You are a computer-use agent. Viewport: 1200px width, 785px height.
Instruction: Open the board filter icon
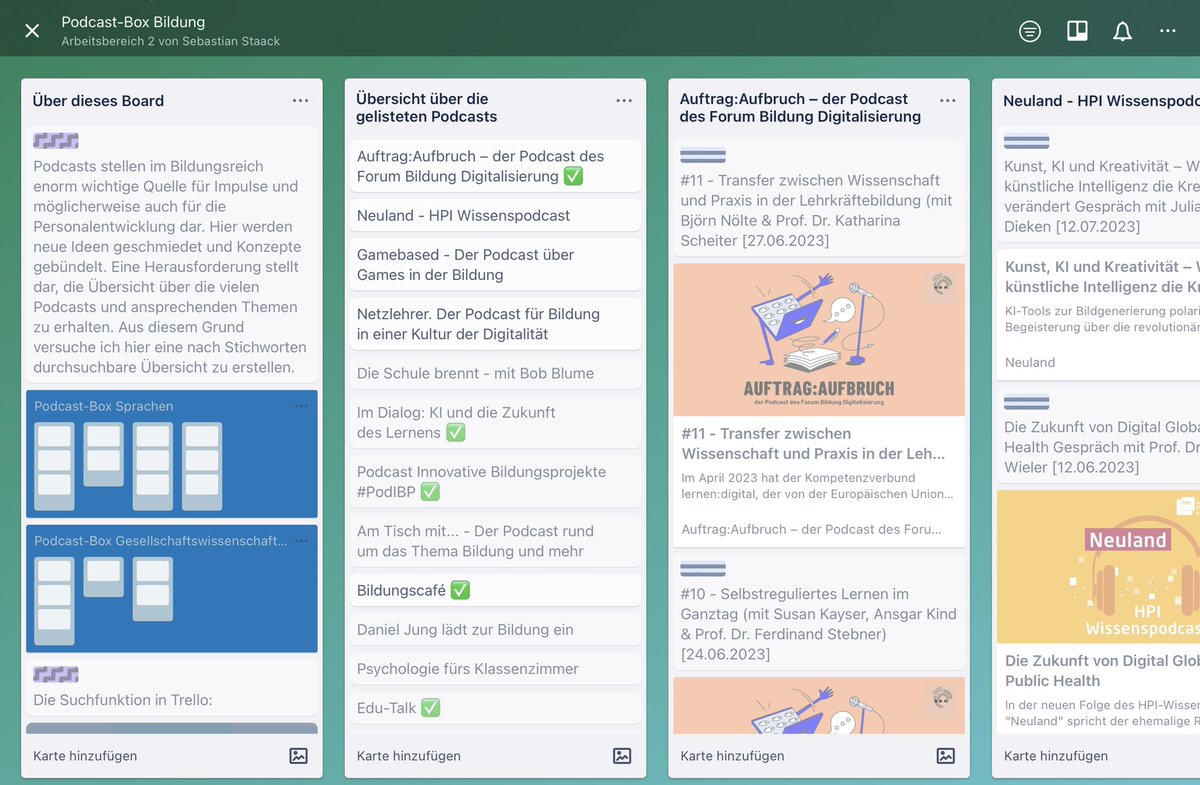click(x=1030, y=31)
